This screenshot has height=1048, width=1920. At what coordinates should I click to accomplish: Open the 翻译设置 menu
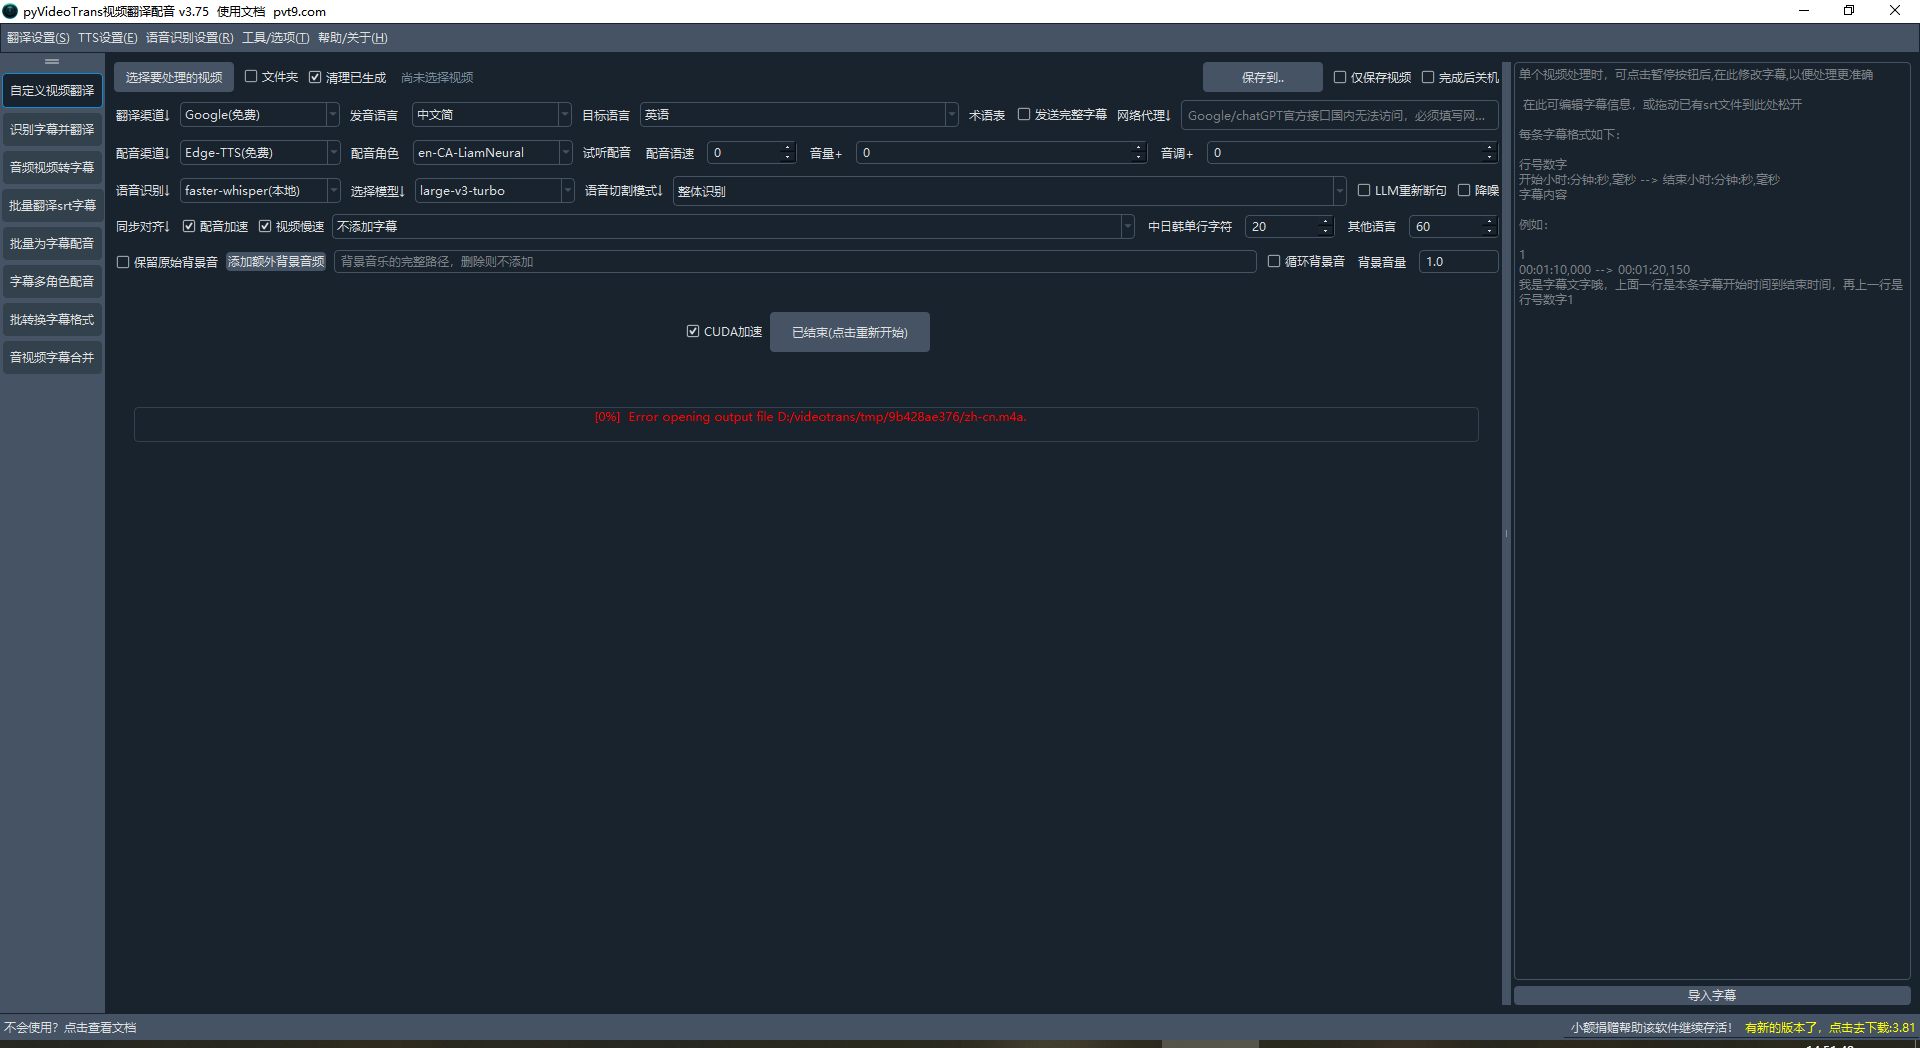(x=38, y=38)
